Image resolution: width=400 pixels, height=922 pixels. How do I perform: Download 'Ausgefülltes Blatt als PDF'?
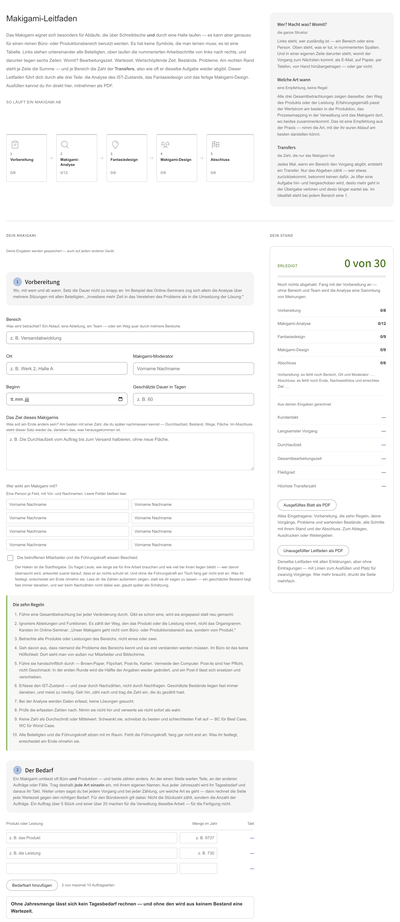306,505
